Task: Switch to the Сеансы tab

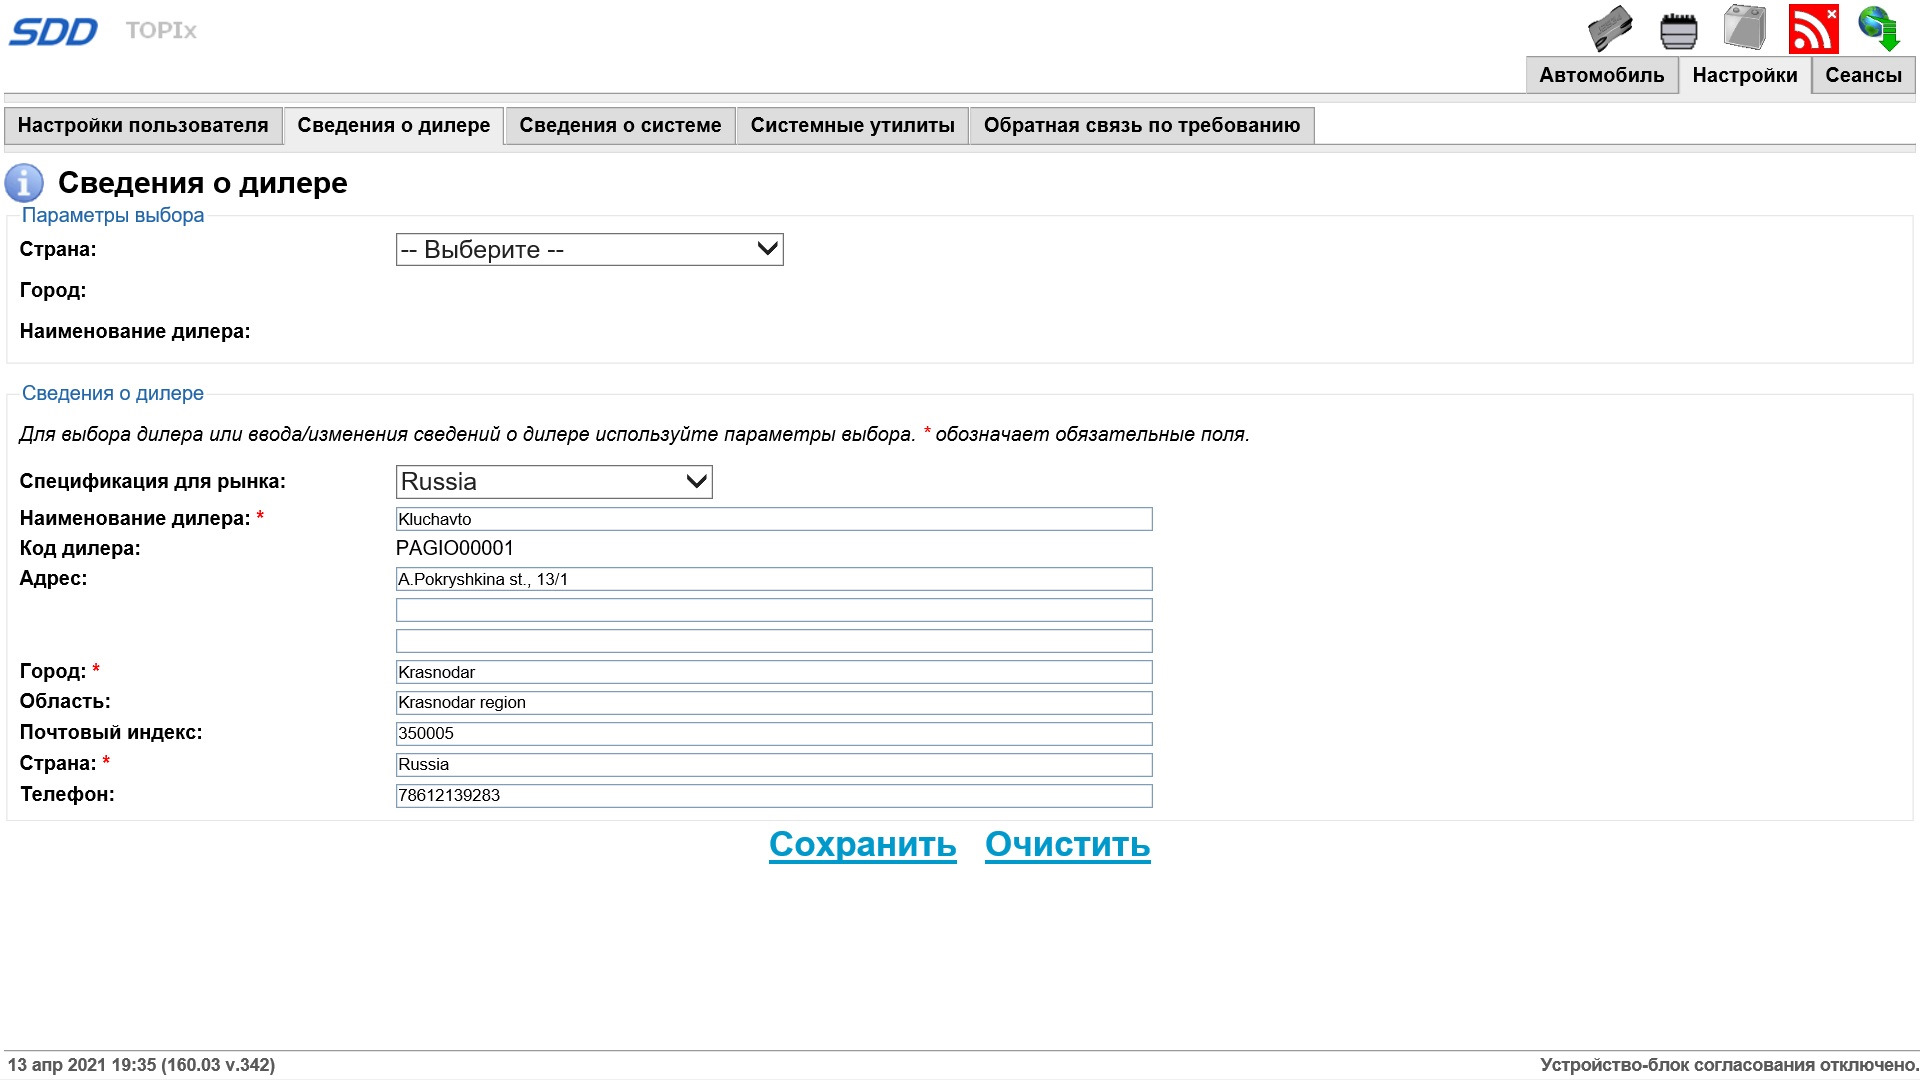Action: click(1863, 76)
